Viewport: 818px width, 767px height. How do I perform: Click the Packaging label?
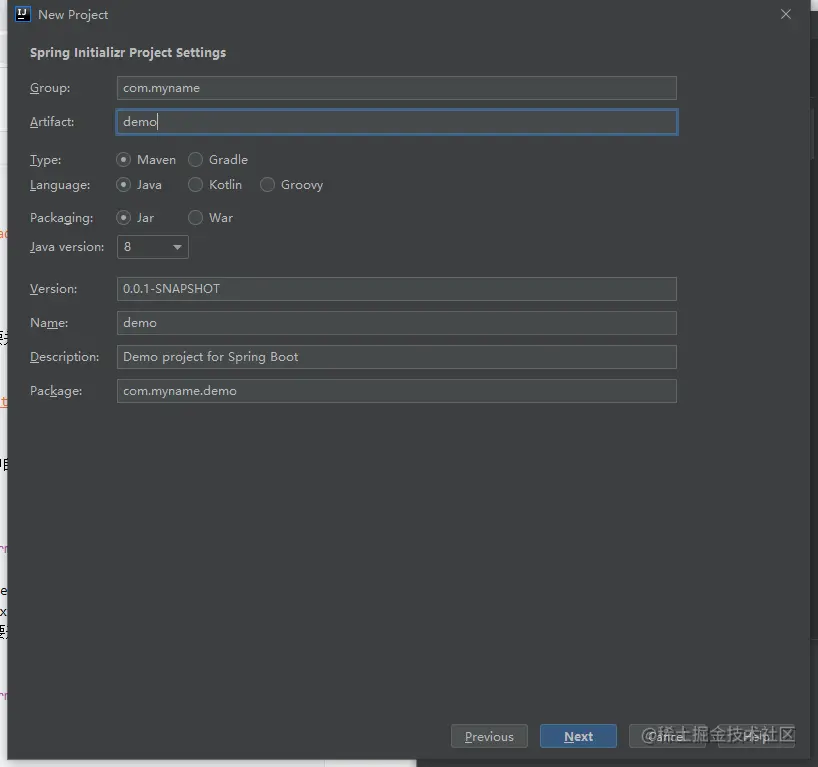(x=62, y=218)
